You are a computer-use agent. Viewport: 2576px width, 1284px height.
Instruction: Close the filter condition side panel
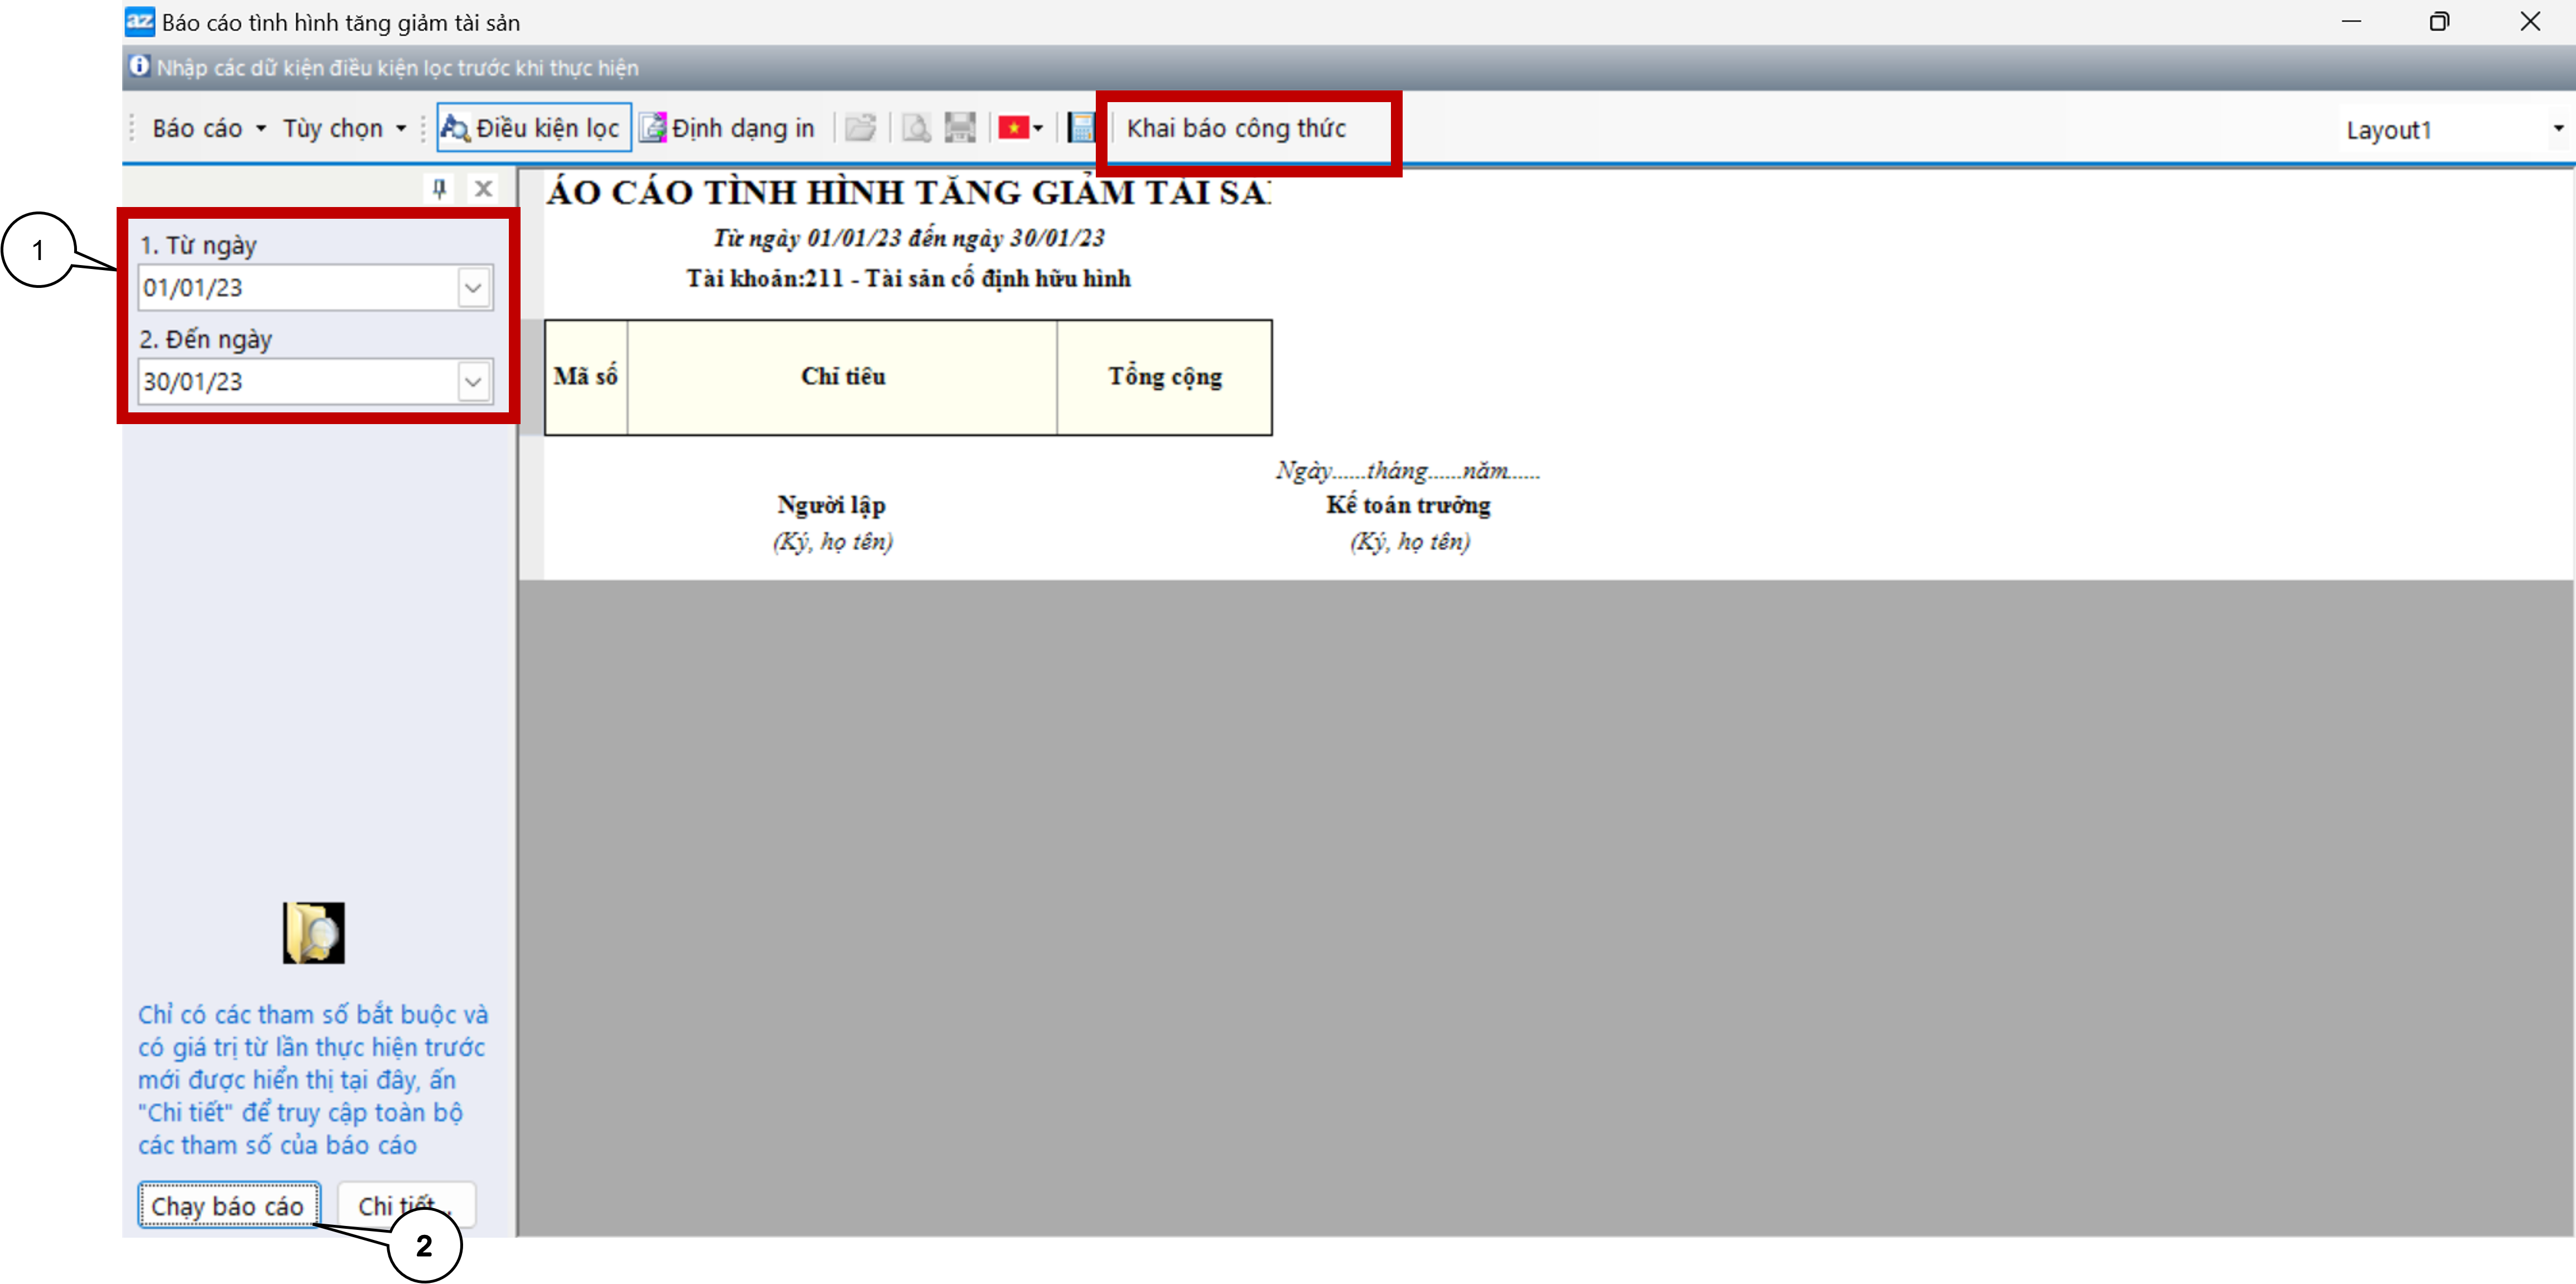click(484, 188)
